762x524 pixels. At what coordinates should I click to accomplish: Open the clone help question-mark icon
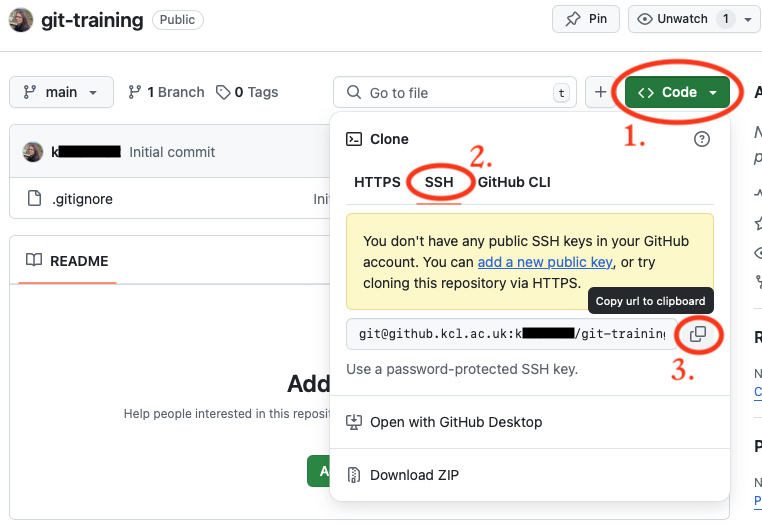(x=701, y=140)
